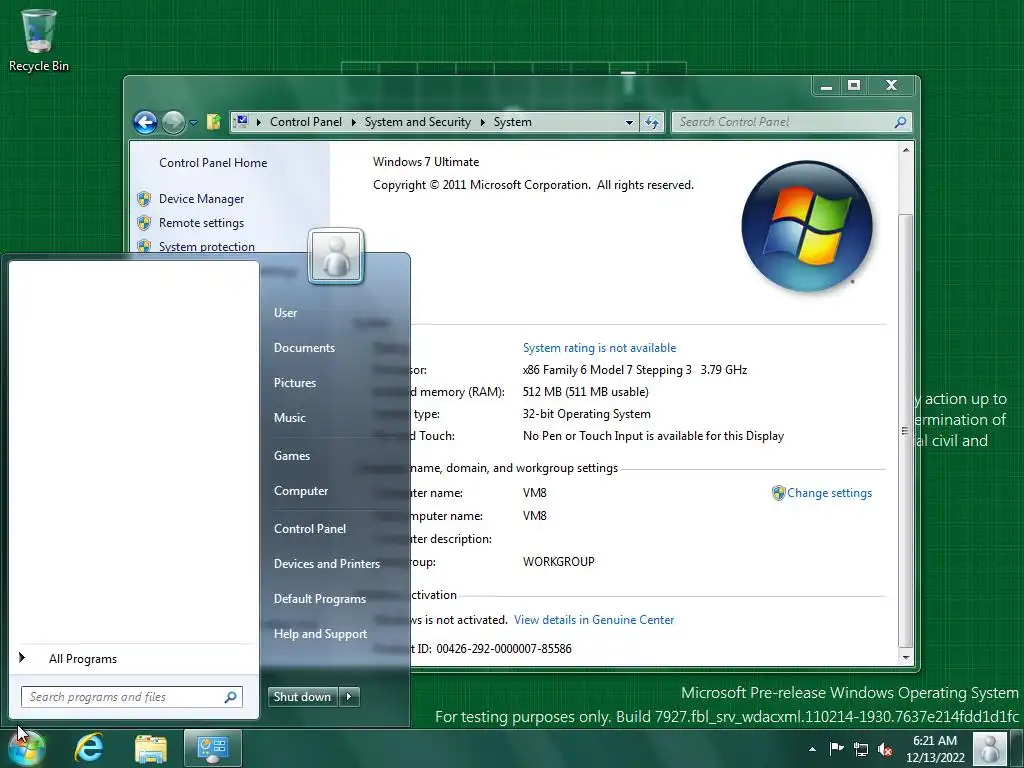Click the network tray icon
Viewport: 1024px width, 768px height.
pos(861,749)
